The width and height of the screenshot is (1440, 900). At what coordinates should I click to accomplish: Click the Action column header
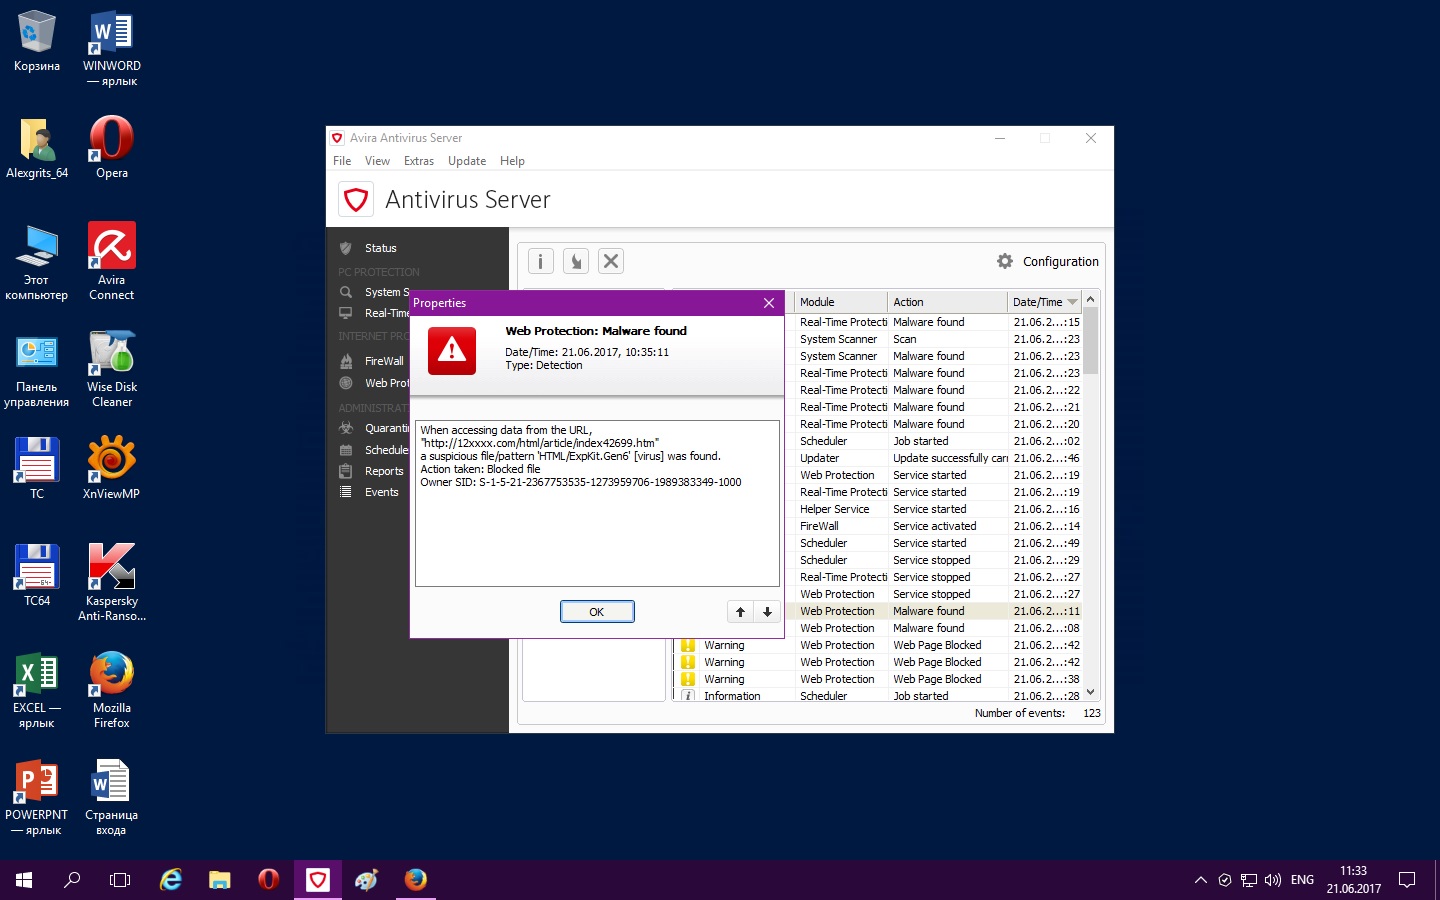pos(908,302)
